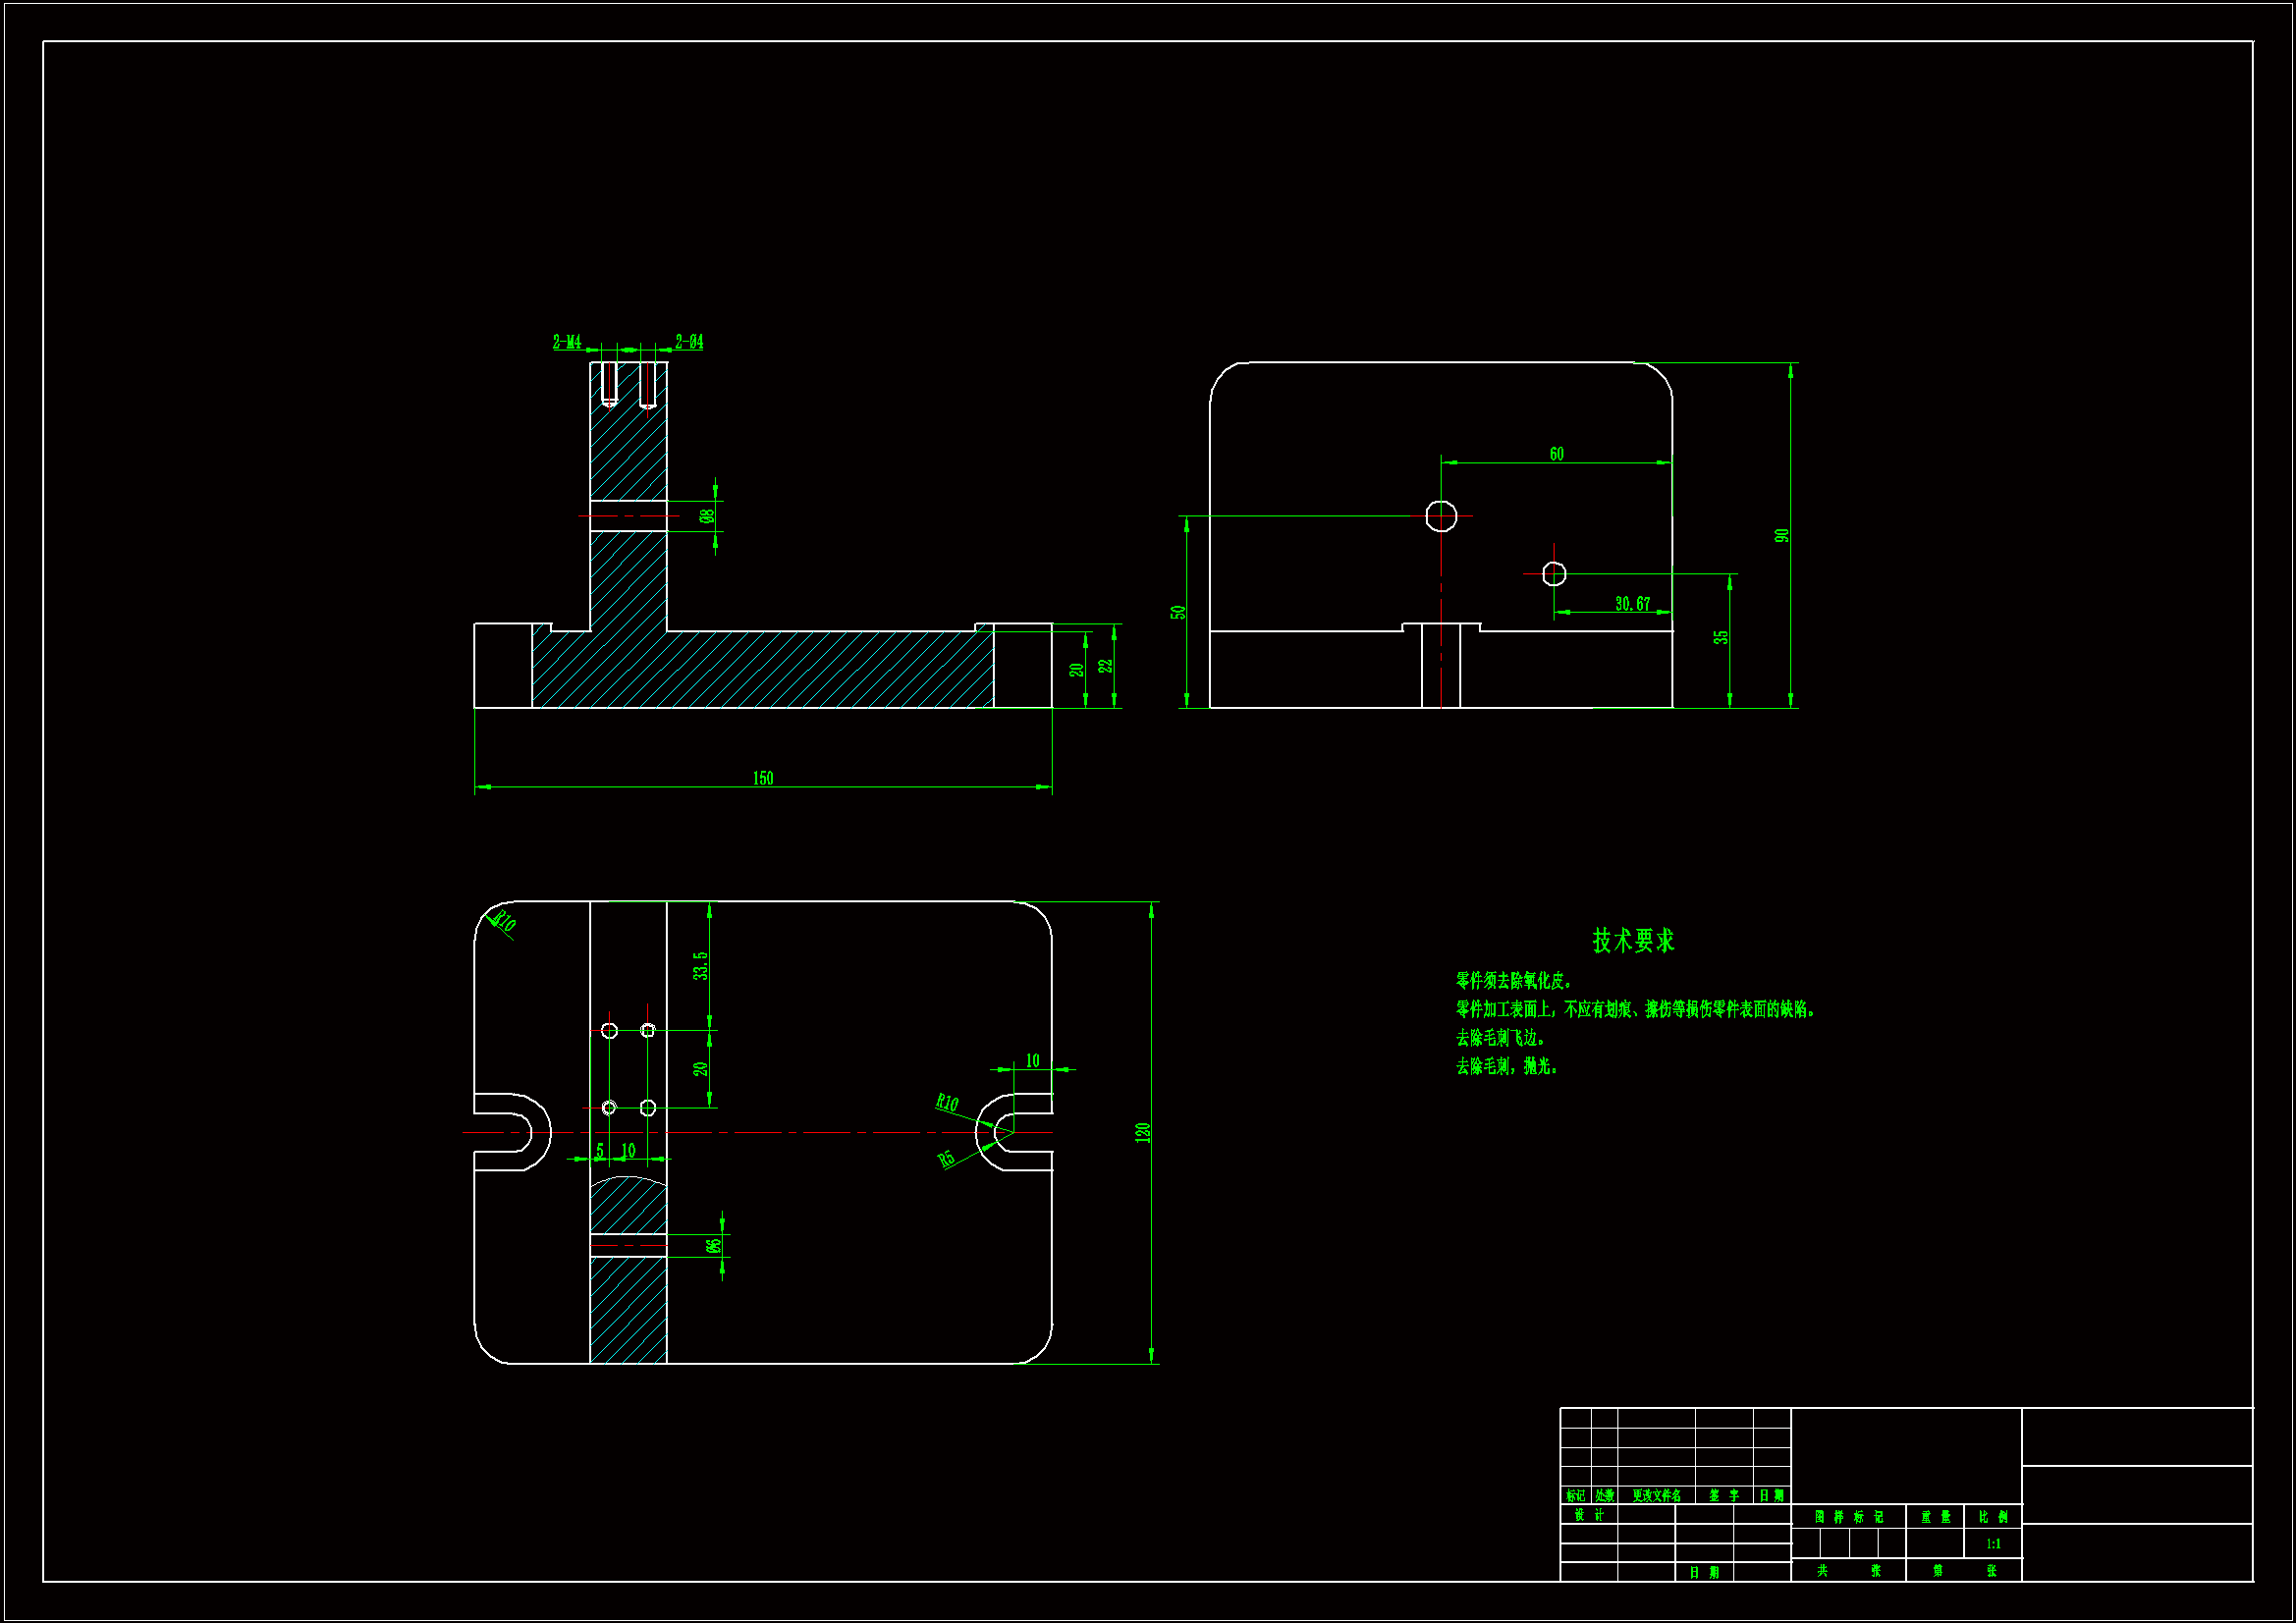2296x1623 pixels.
Task: Select the 2-Ø4 hole annotation
Action: (x=689, y=342)
